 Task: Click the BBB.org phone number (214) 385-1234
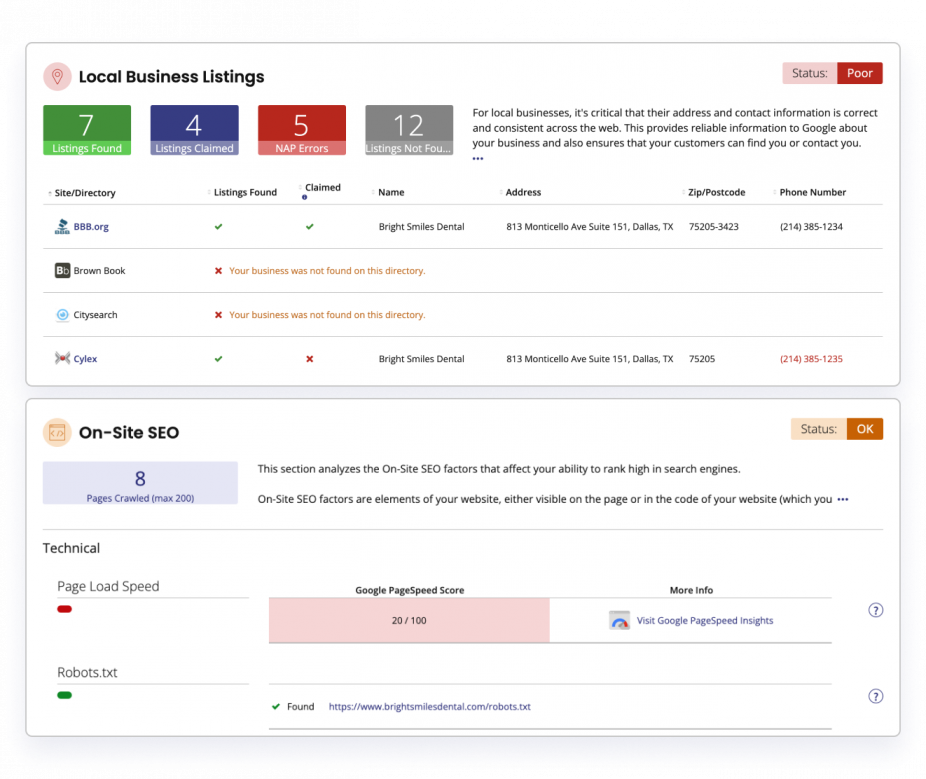coord(811,227)
